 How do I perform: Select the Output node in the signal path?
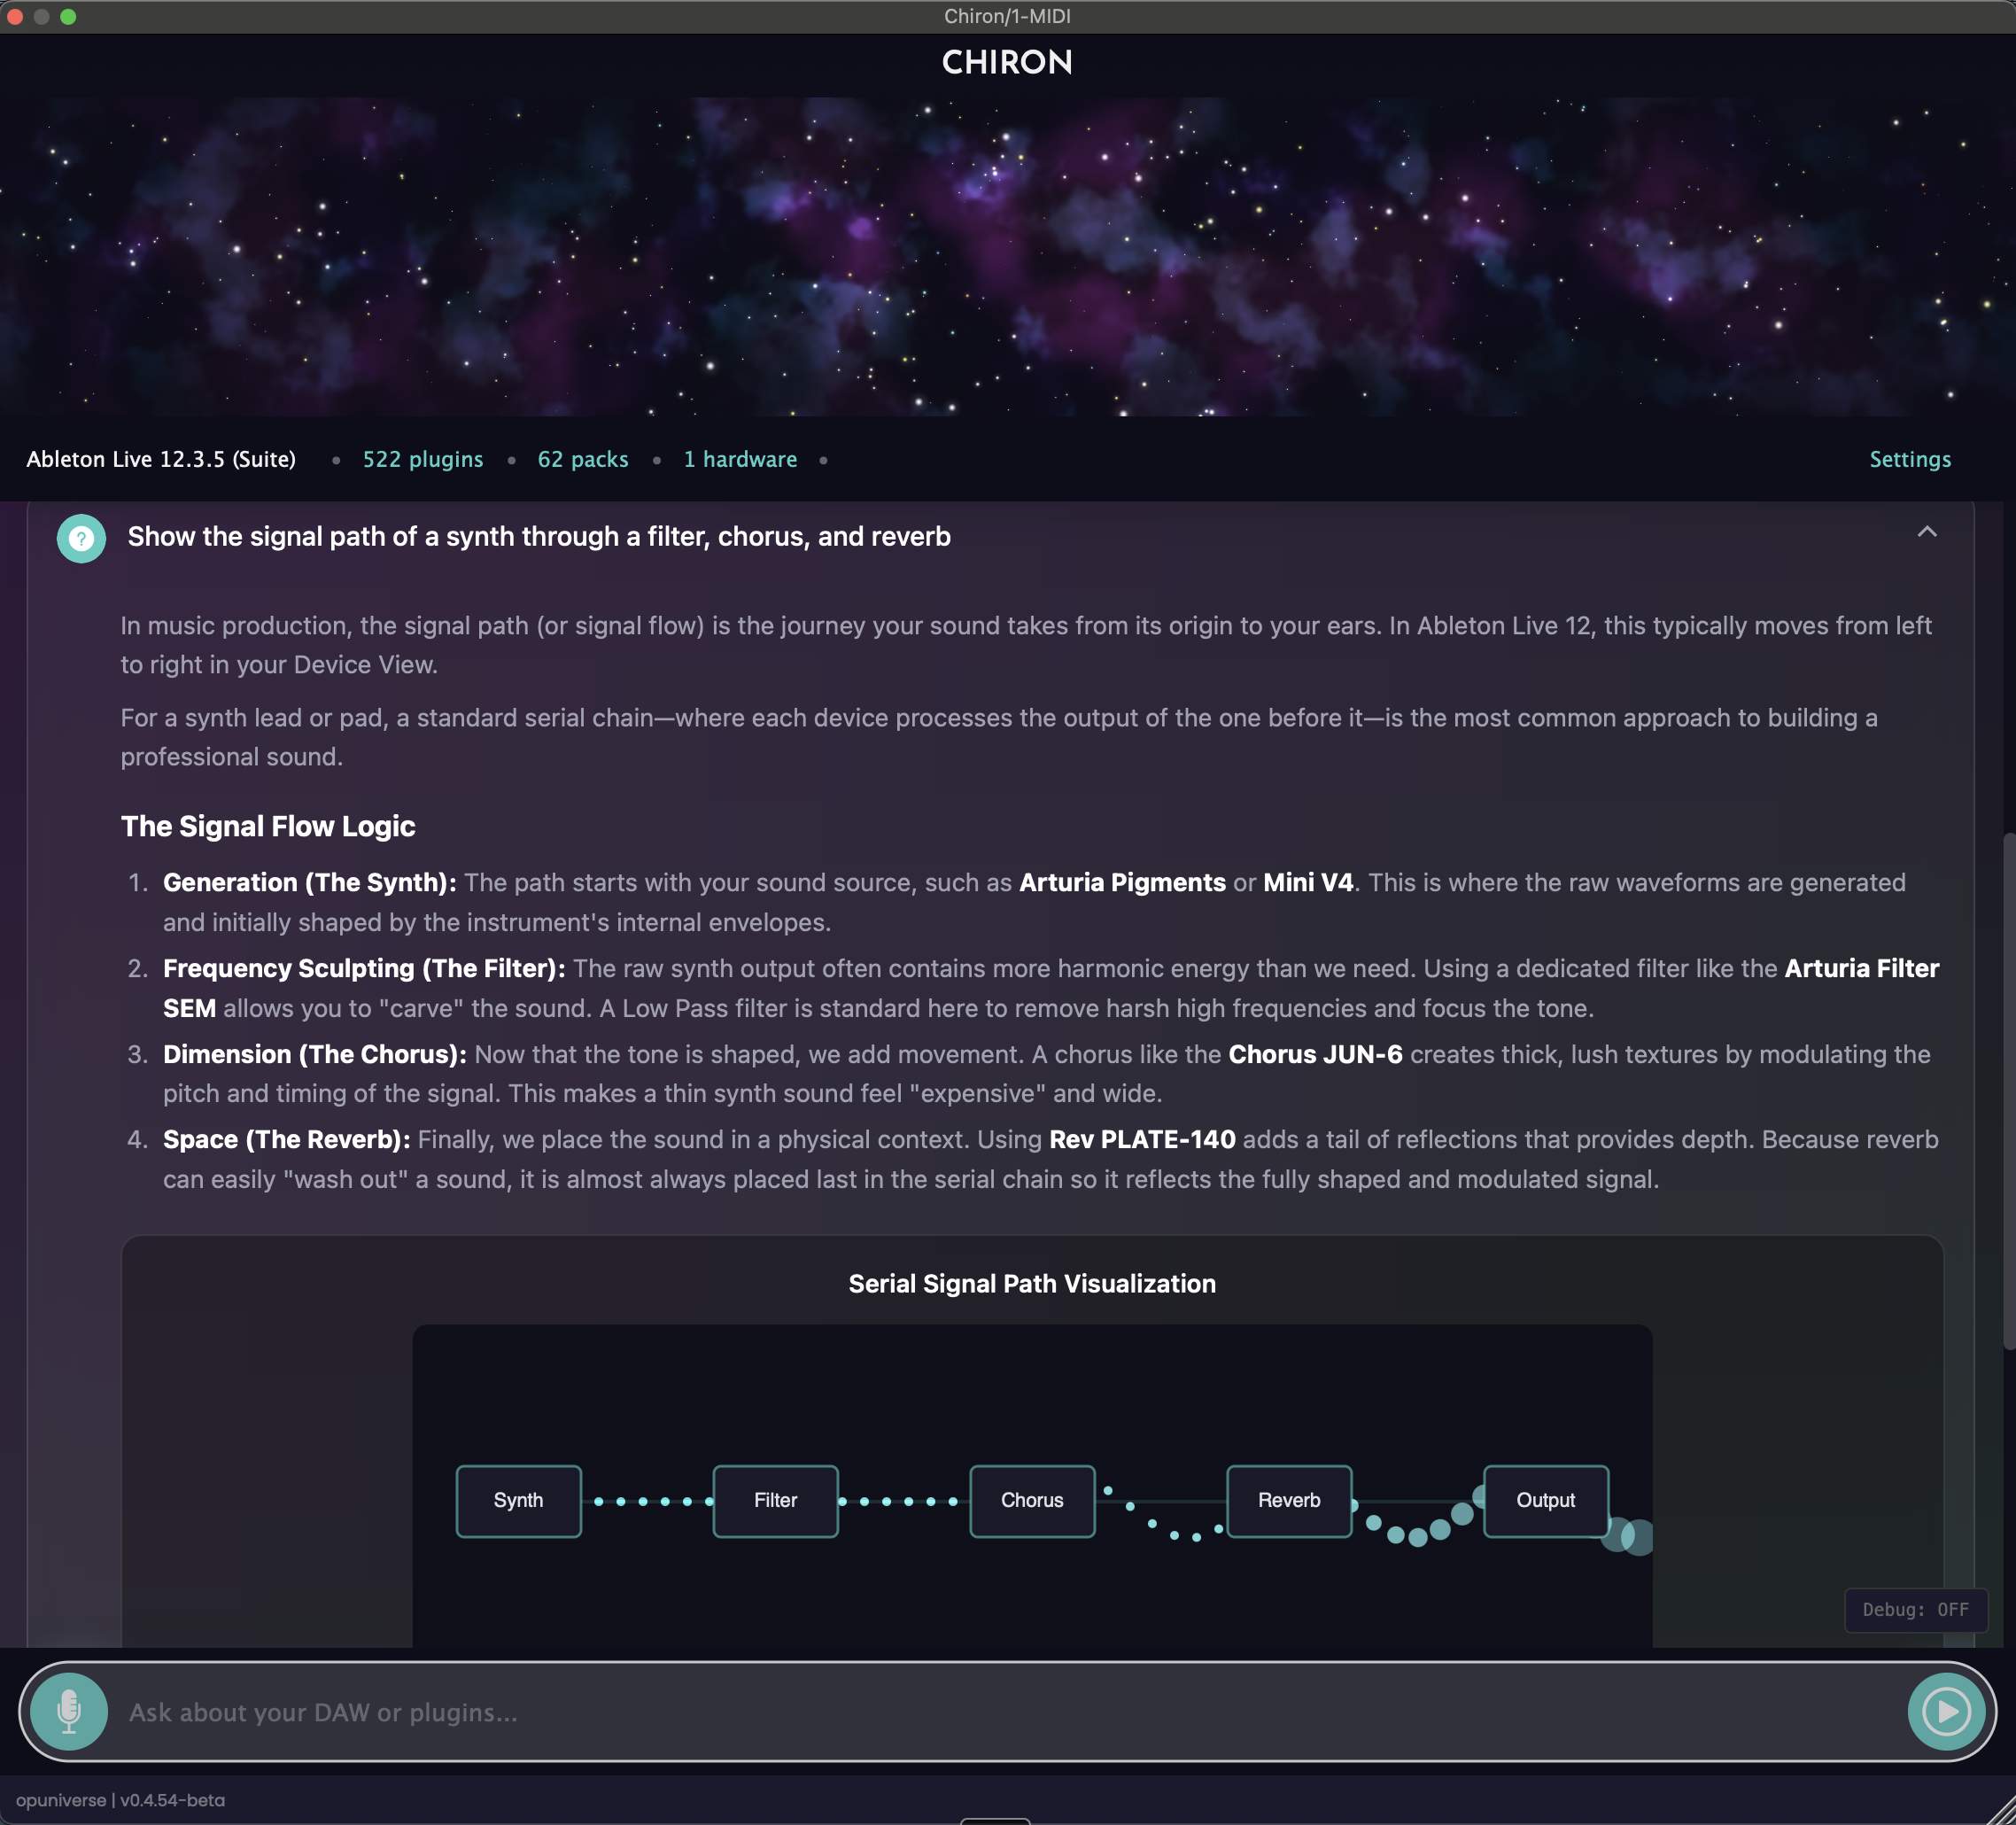coord(1545,1501)
